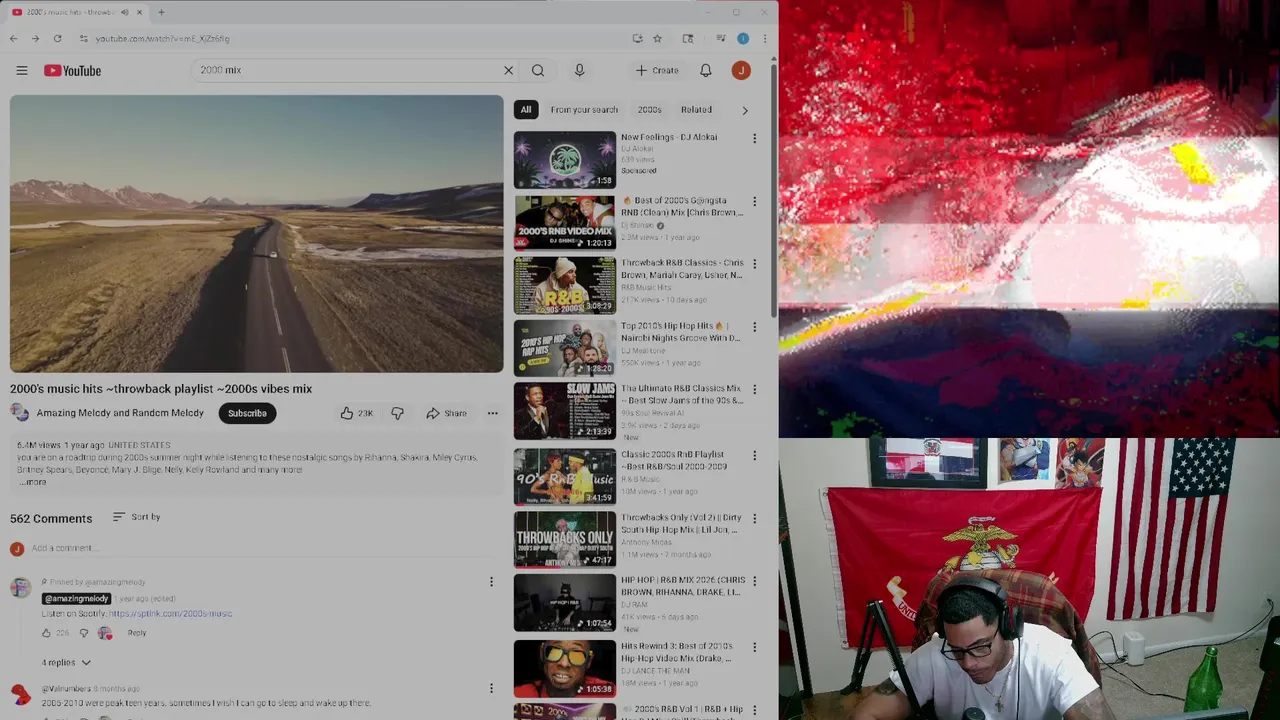Viewport: 1280px width, 720px height.
Task: Open the @amazingmelody commenter handle
Action: [76, 598]
